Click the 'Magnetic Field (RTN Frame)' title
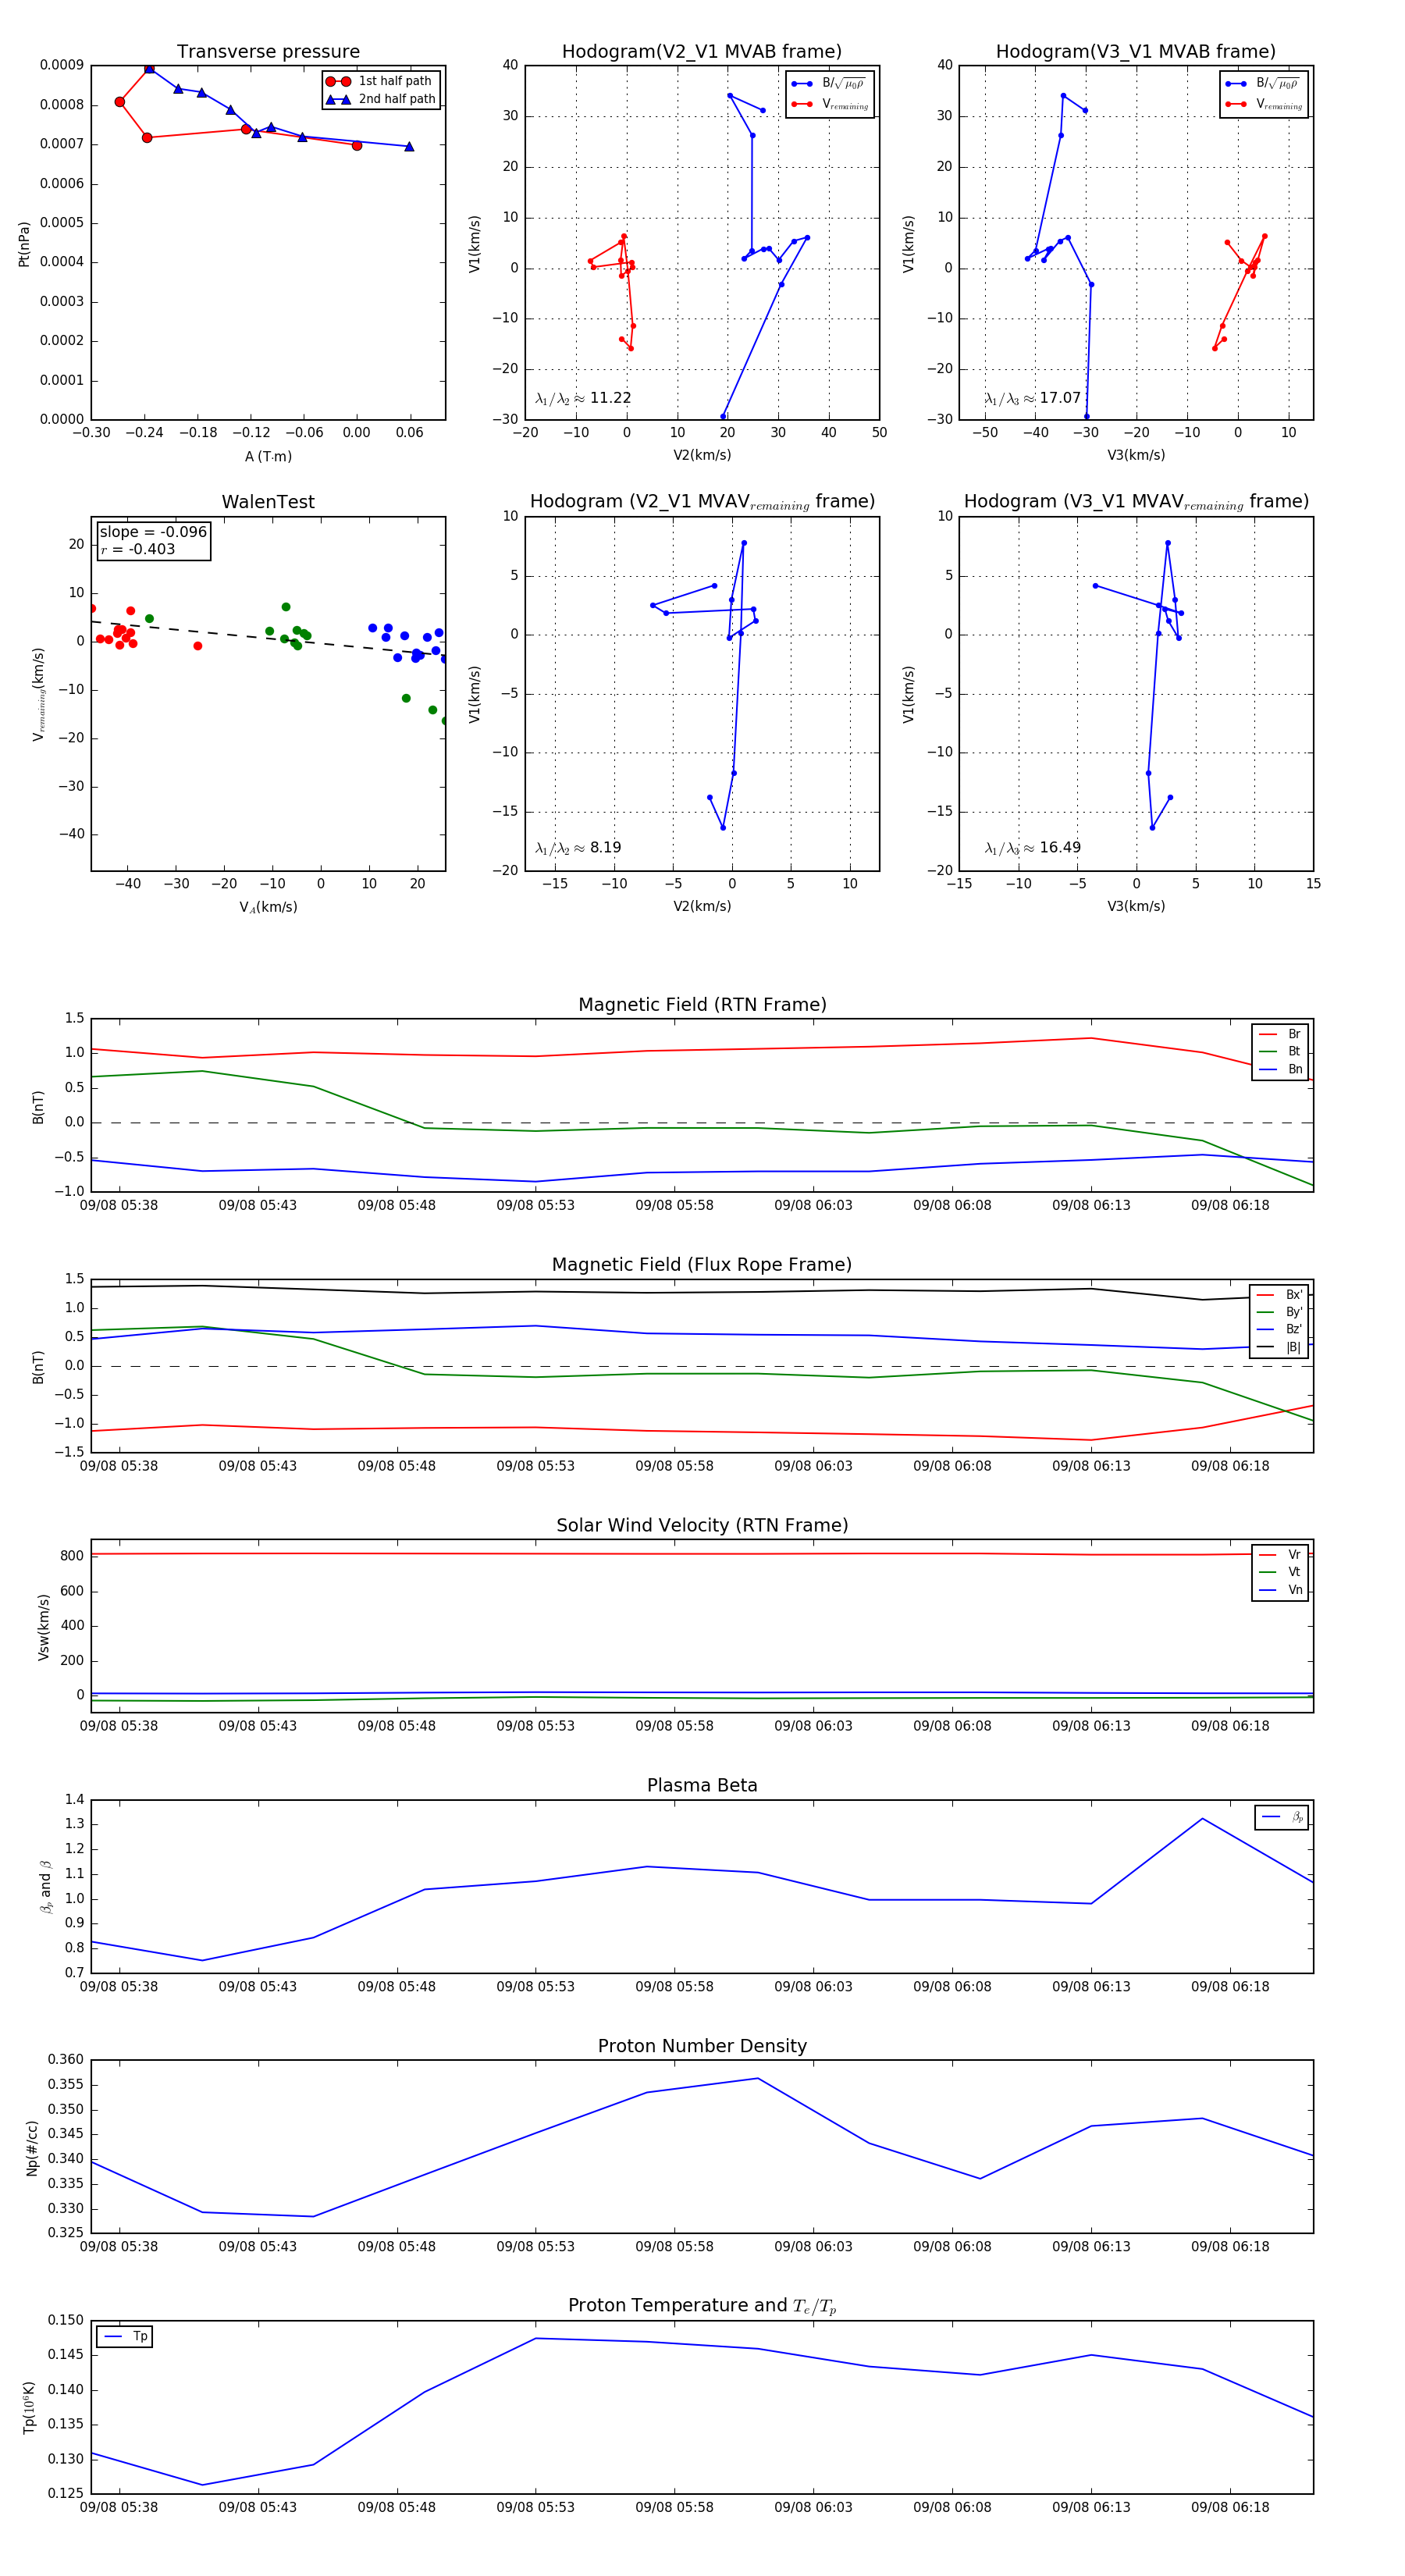Viewport: 1405px width, 2576px height. [x=702, y=1005]
